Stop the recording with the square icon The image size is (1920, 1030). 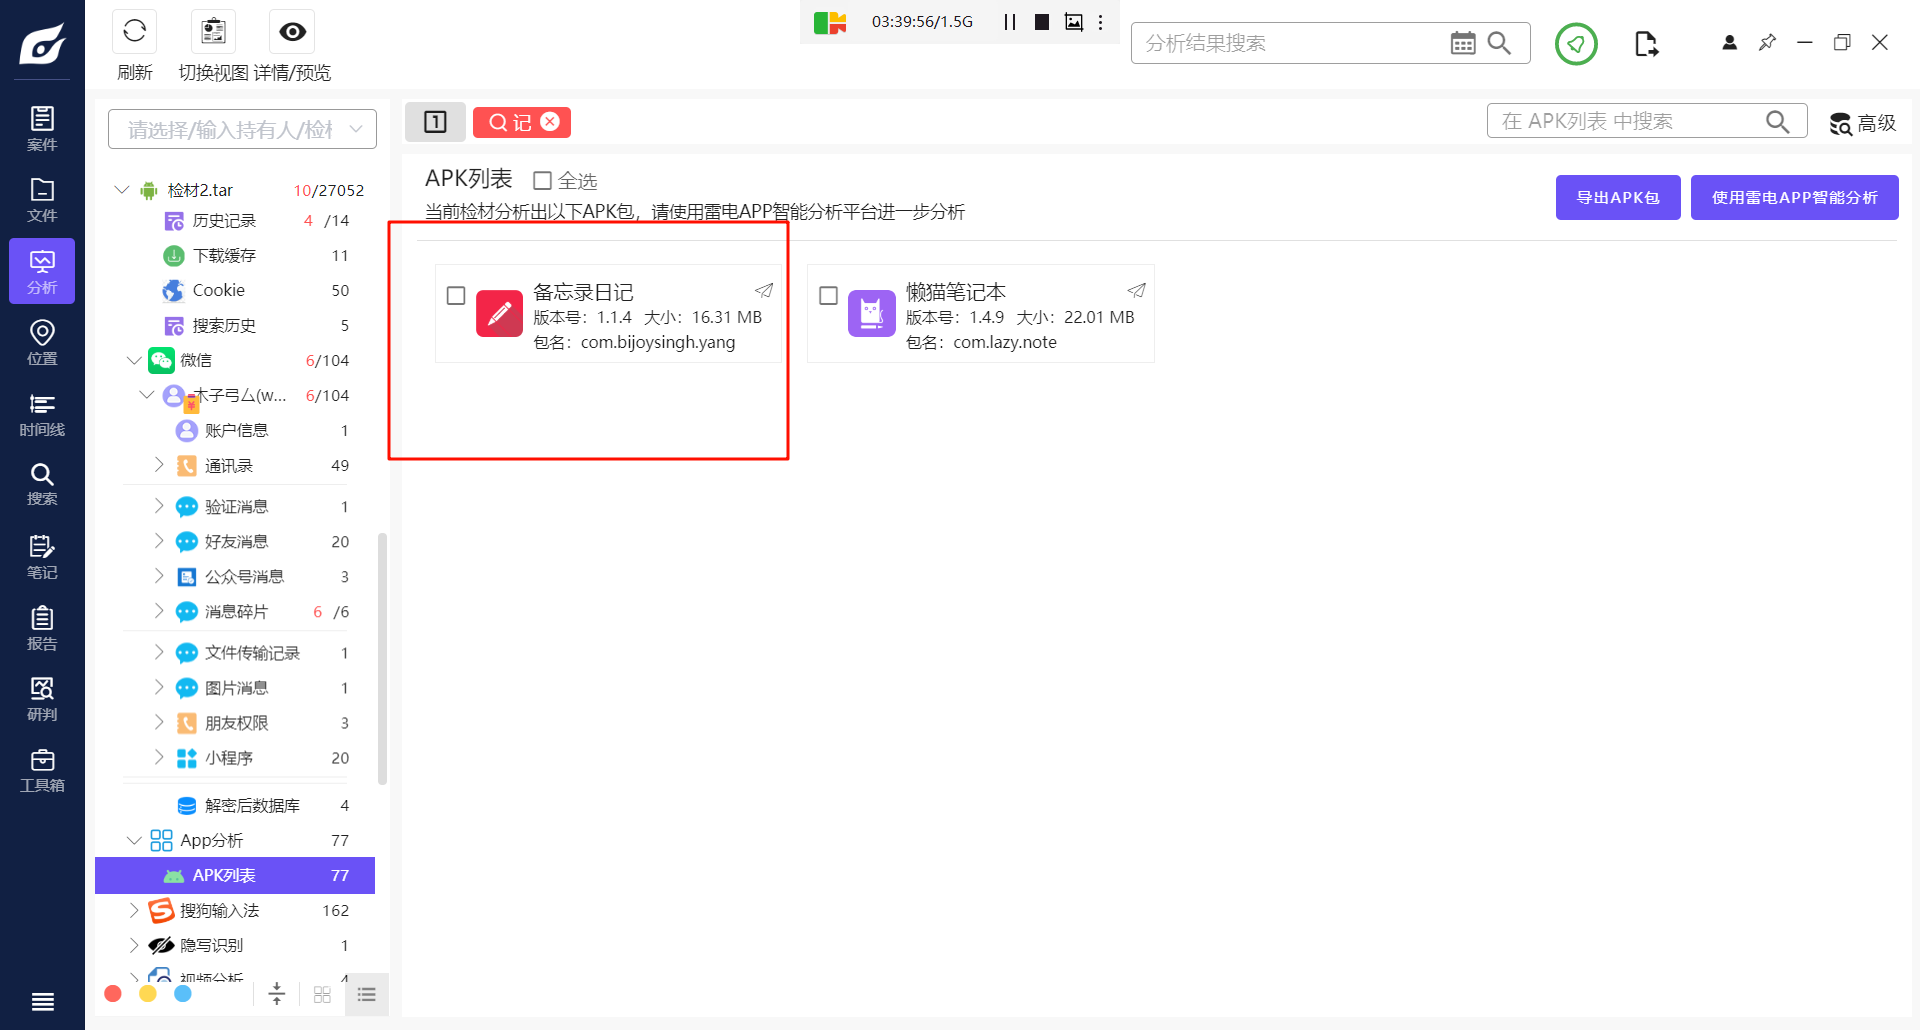pyautogui.click(x=1042, y=22)
